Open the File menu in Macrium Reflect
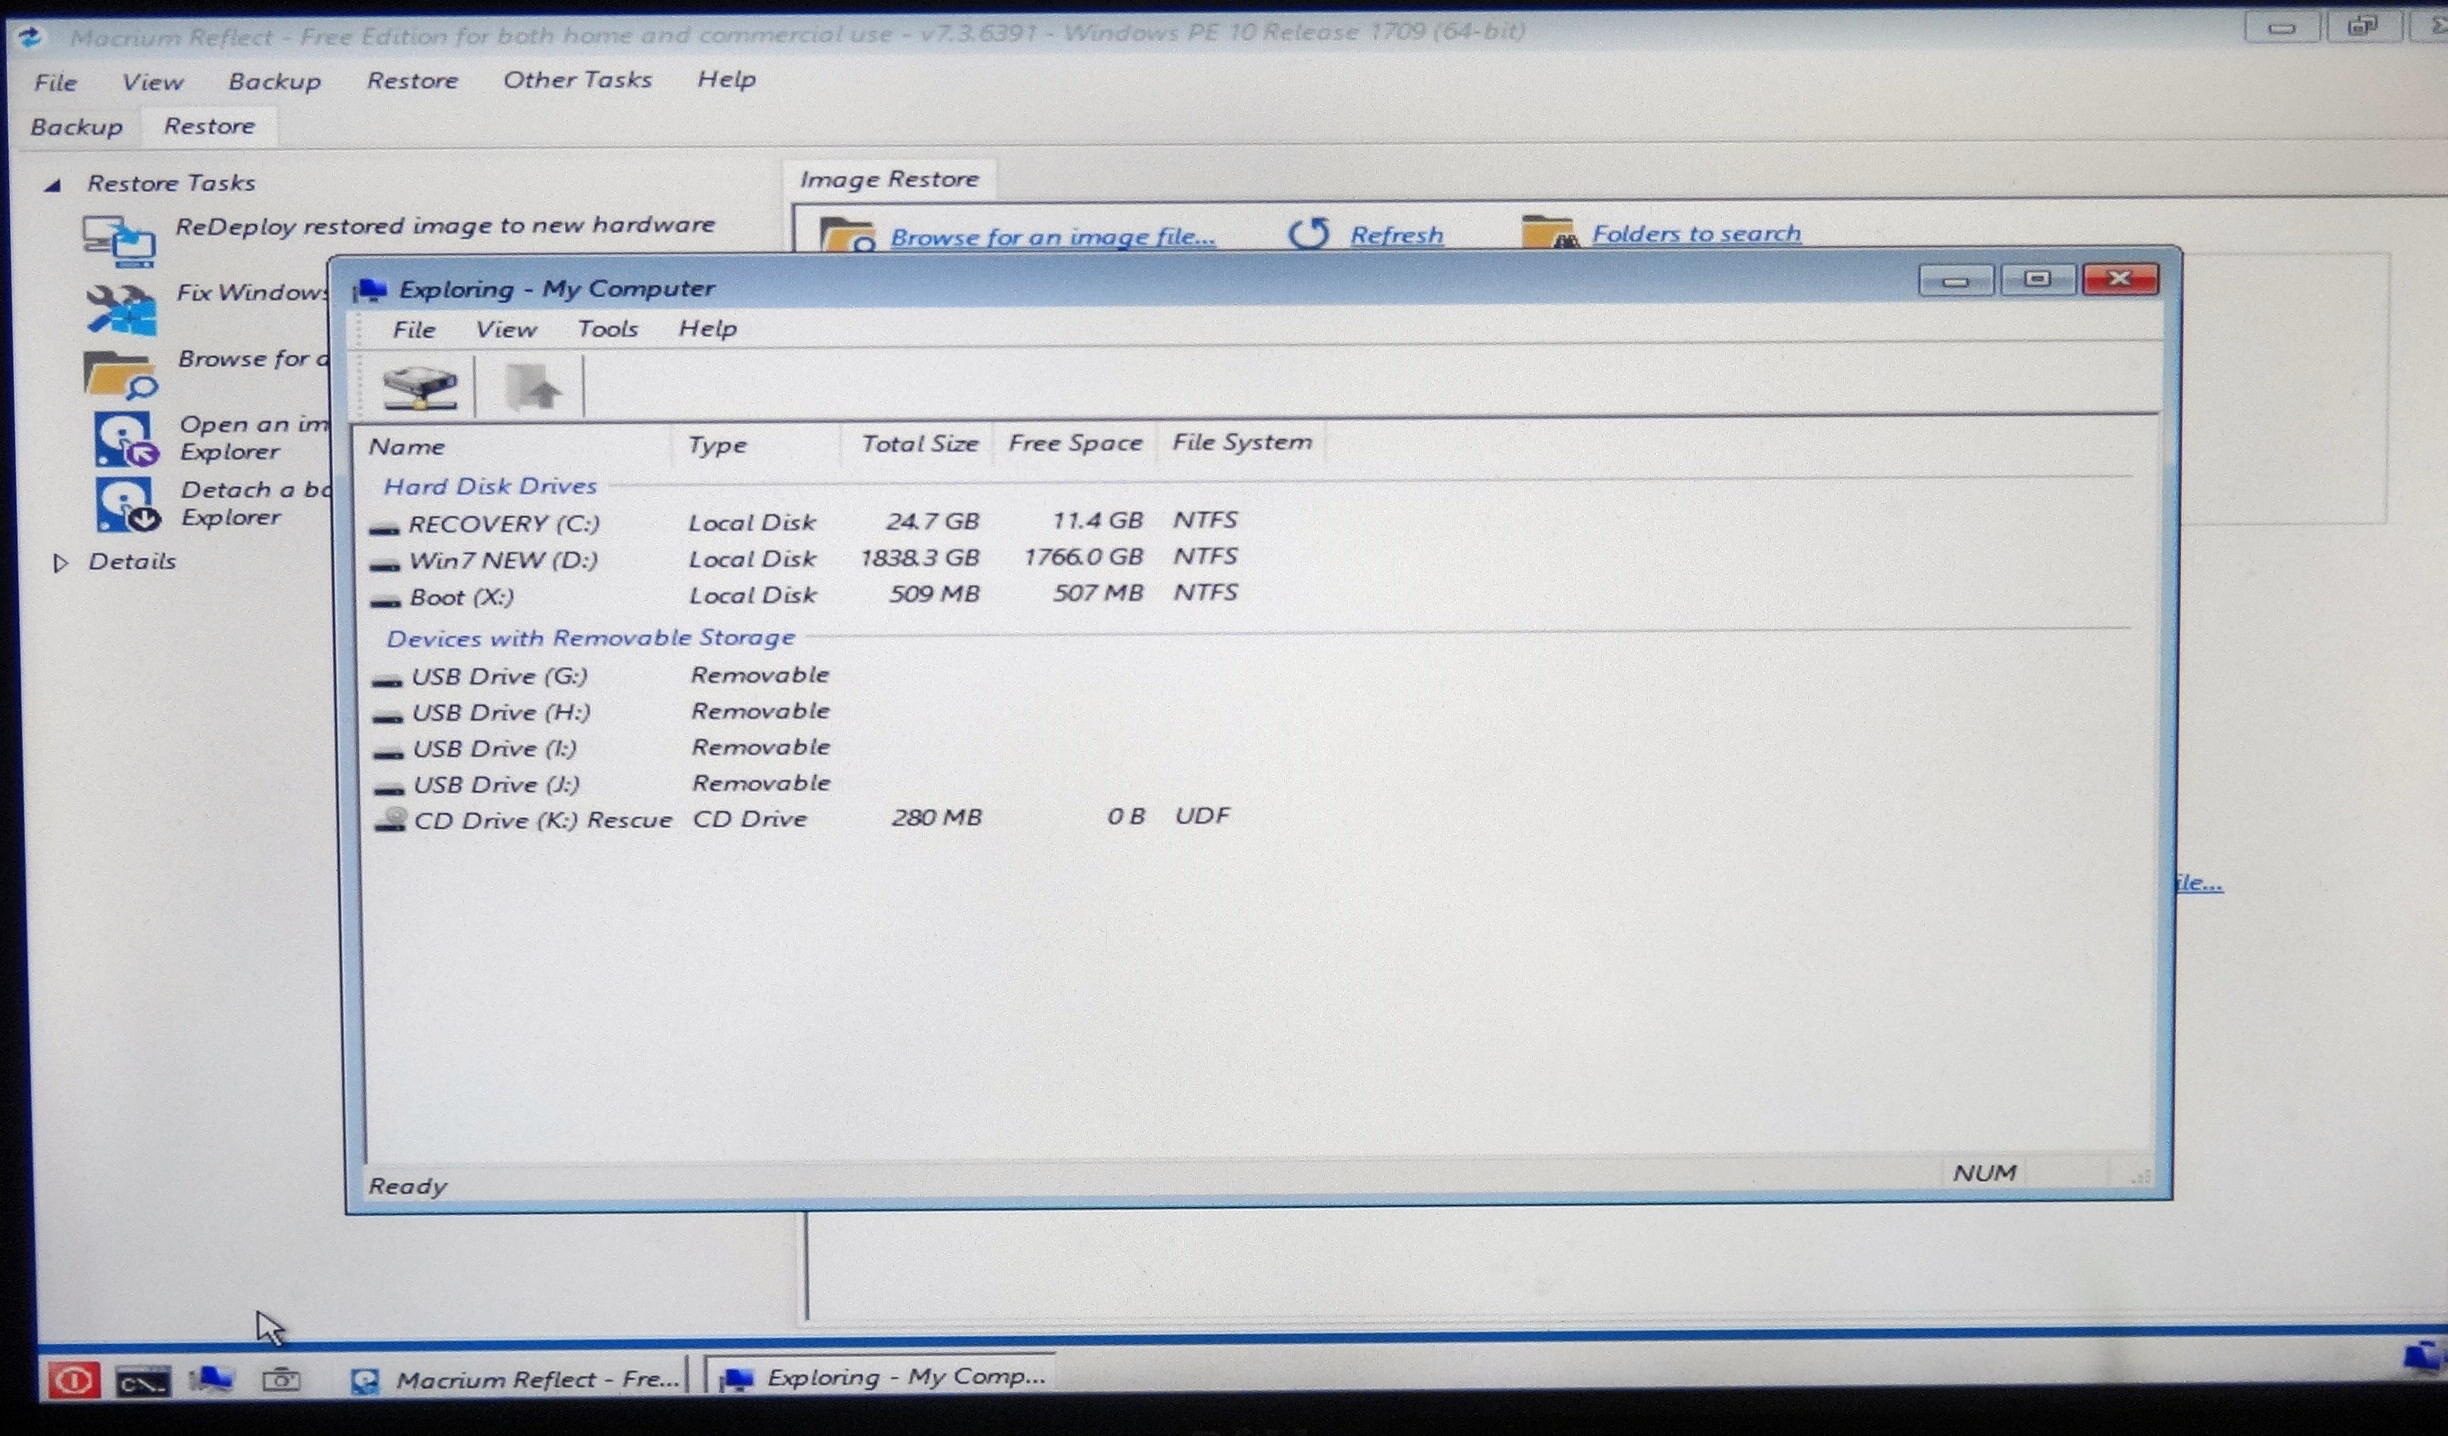Screen dimensions: 2448x1436 (x=55, y=82)
